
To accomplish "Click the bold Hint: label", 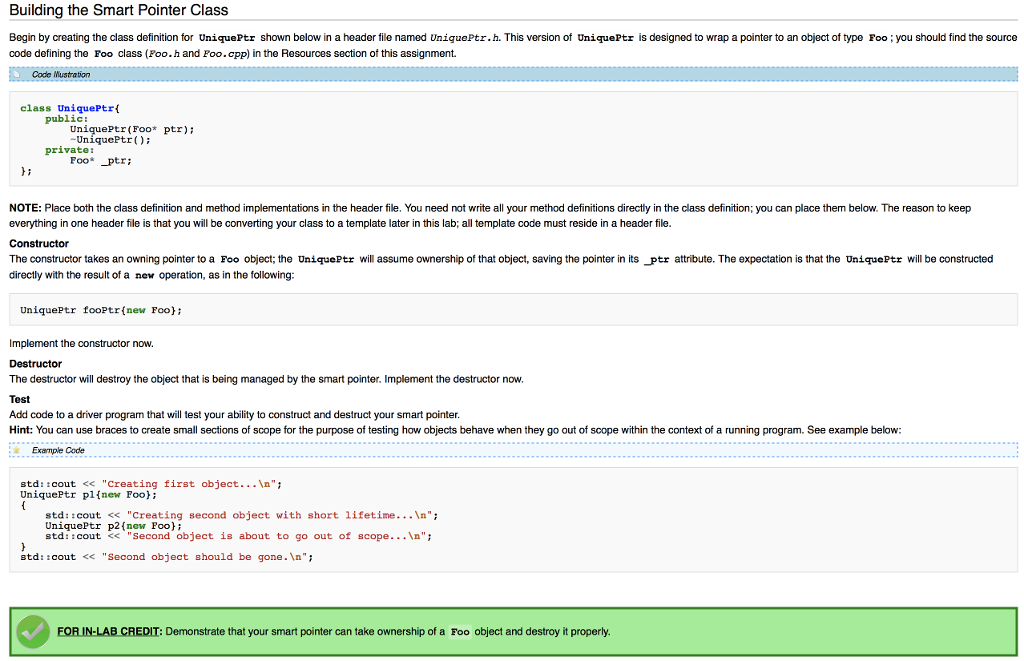I will [22, 430].
